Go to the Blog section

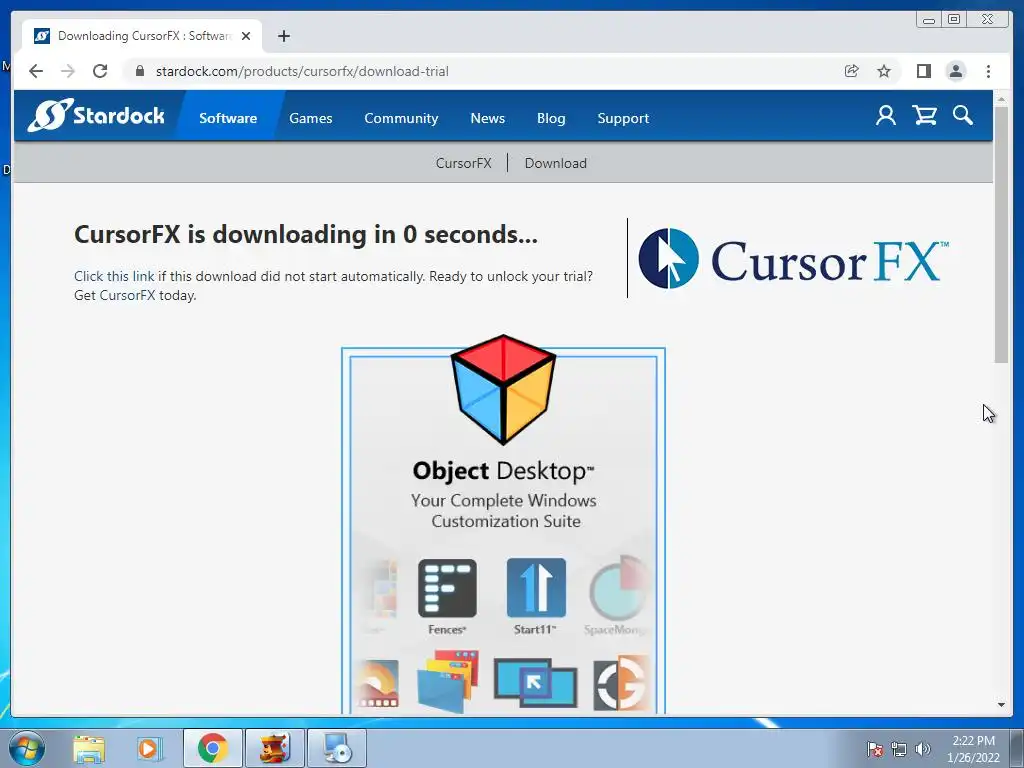tap(551, 118)
